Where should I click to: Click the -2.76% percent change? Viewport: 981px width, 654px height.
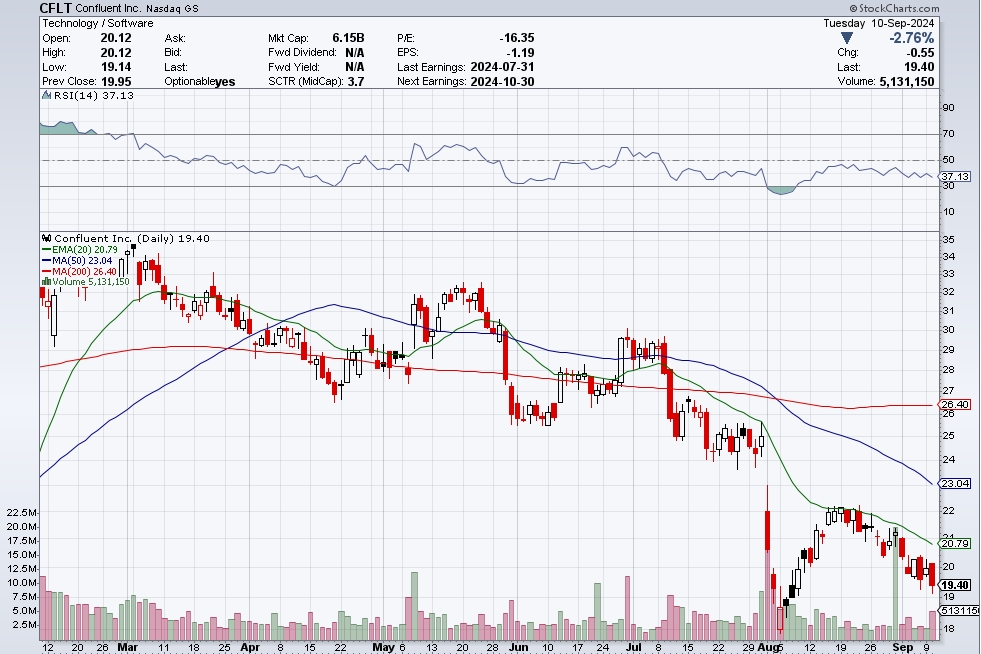tap(912, 38)
